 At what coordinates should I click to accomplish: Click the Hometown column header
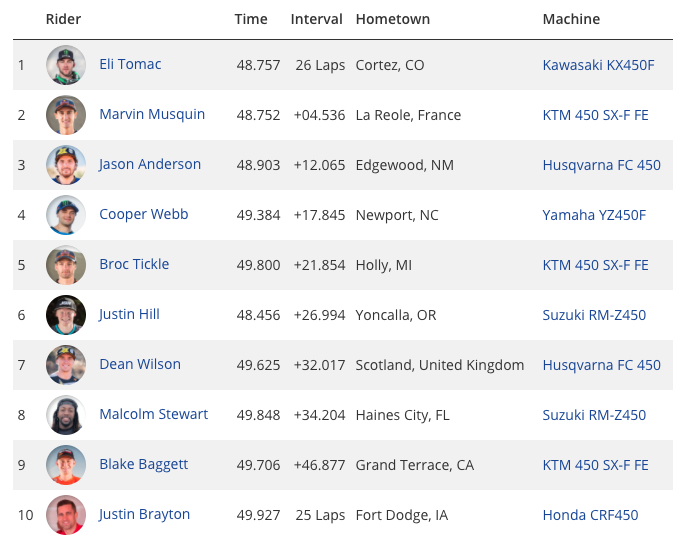(393, 19)
